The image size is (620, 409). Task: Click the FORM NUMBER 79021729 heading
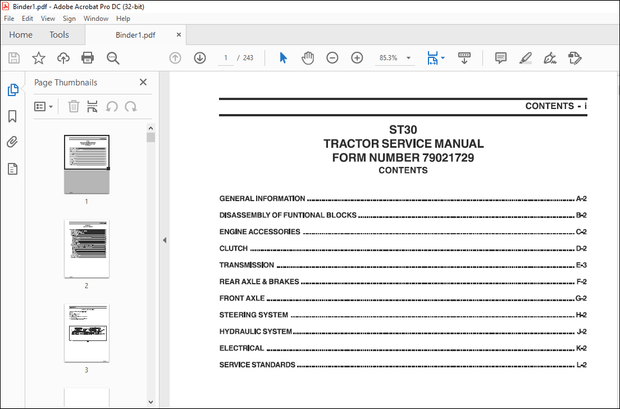coord(403,157)
